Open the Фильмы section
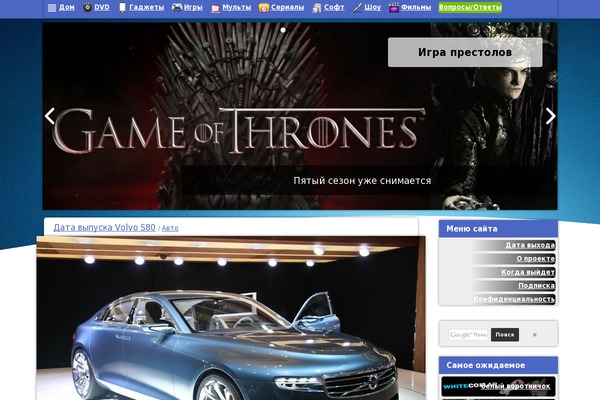Image resolution: width=600 pixels, height=400 pixels. pos(416,7)
